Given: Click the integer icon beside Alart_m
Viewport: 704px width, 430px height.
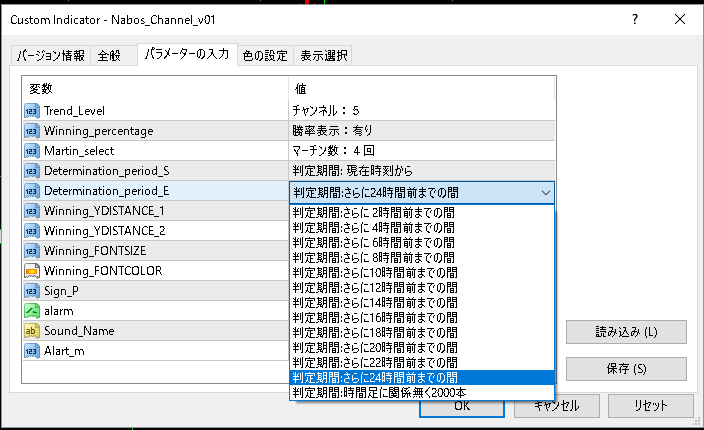Looking at the screenshot, I should tap(31, 351).
